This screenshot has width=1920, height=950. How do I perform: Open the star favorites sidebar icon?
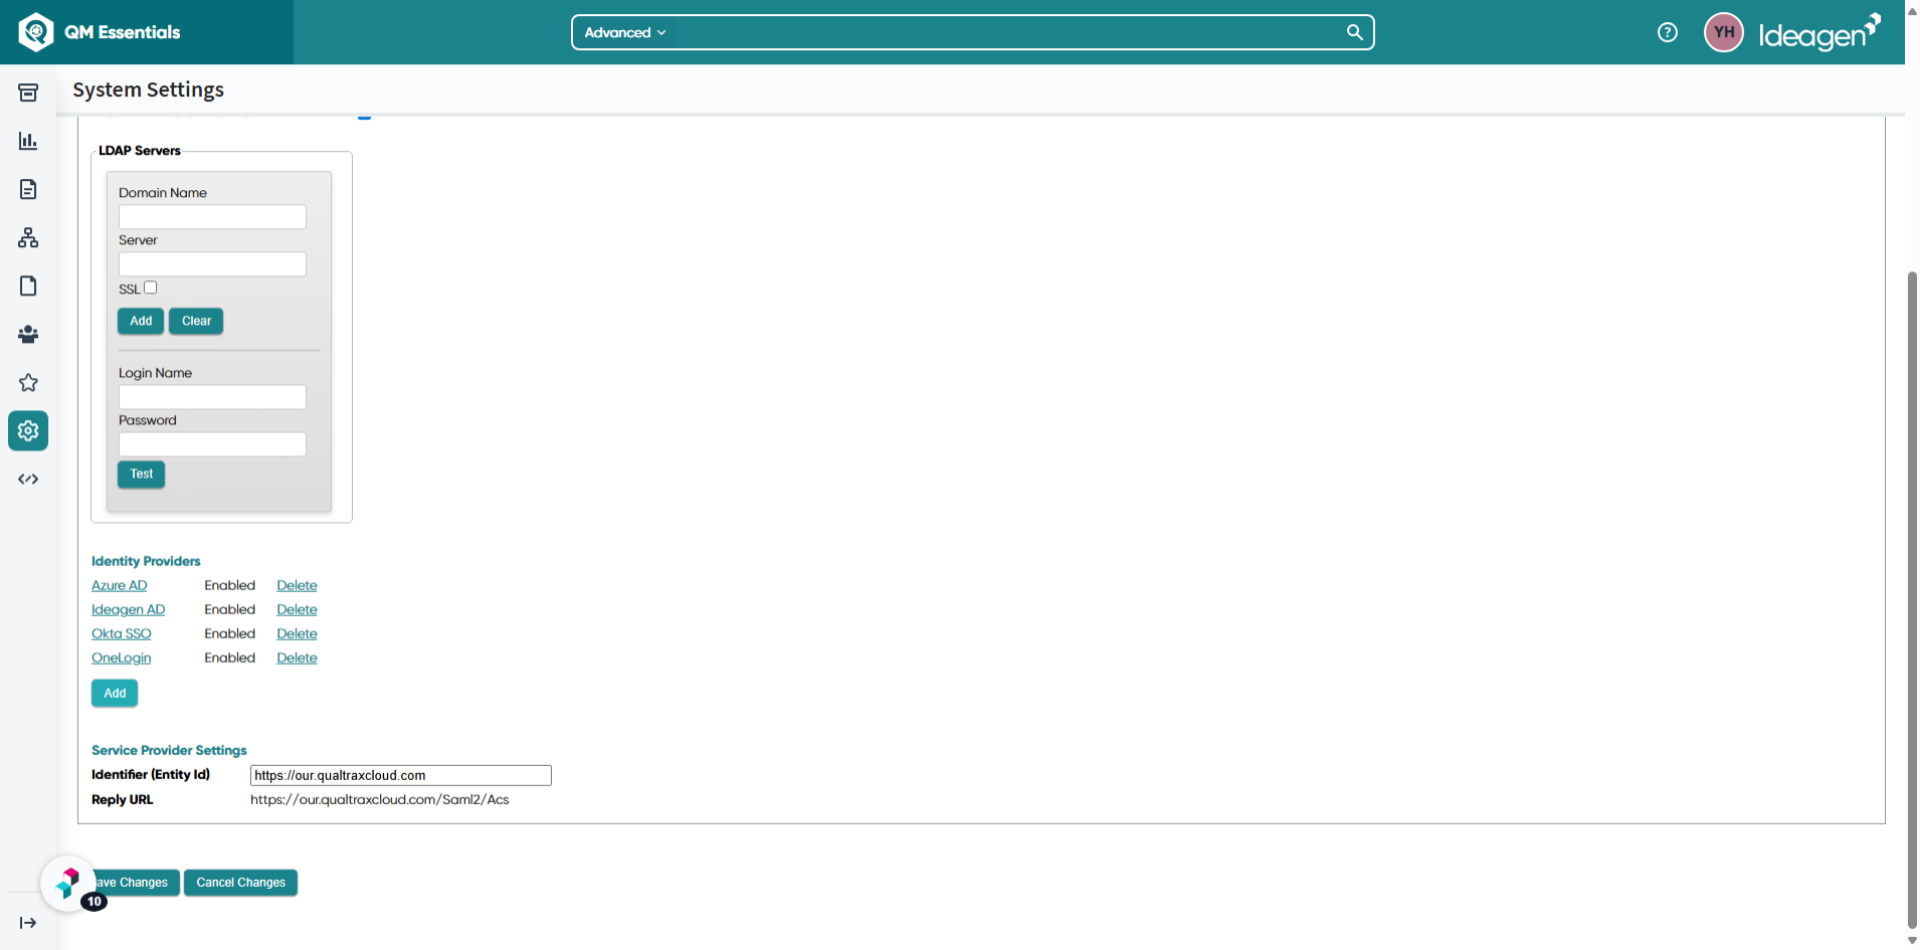click(x=28, y=383)
